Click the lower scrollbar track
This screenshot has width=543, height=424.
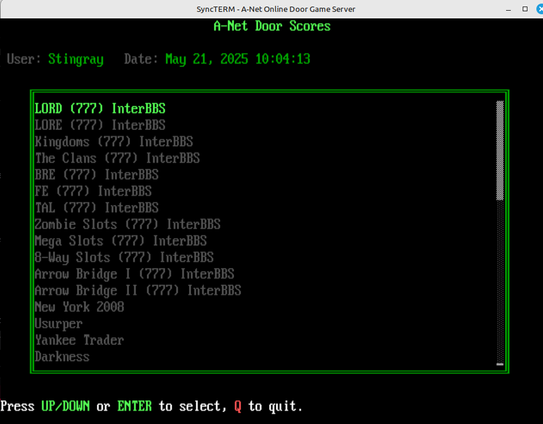[x=500, y=282]
